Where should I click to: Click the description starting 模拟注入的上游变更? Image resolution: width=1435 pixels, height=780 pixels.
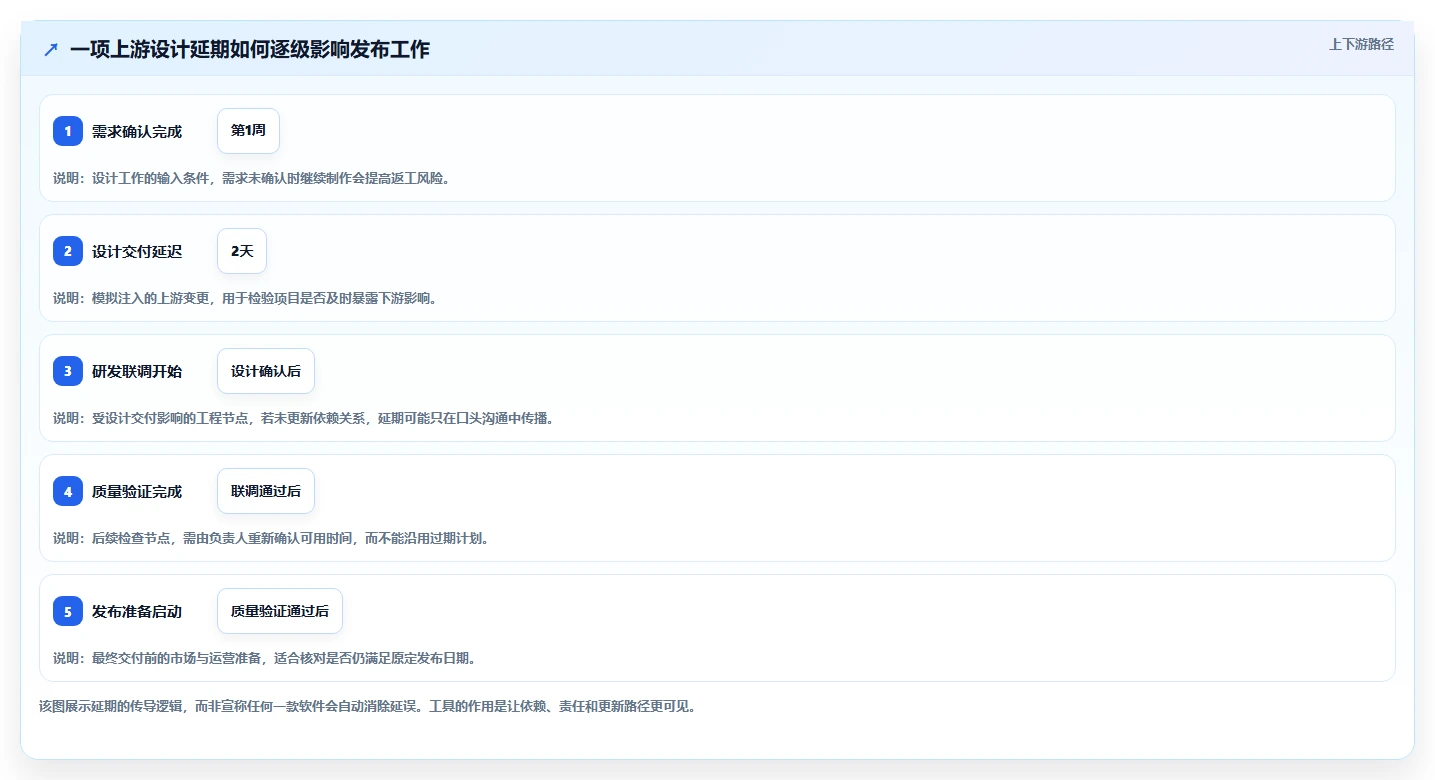click(x=245, y=298)
